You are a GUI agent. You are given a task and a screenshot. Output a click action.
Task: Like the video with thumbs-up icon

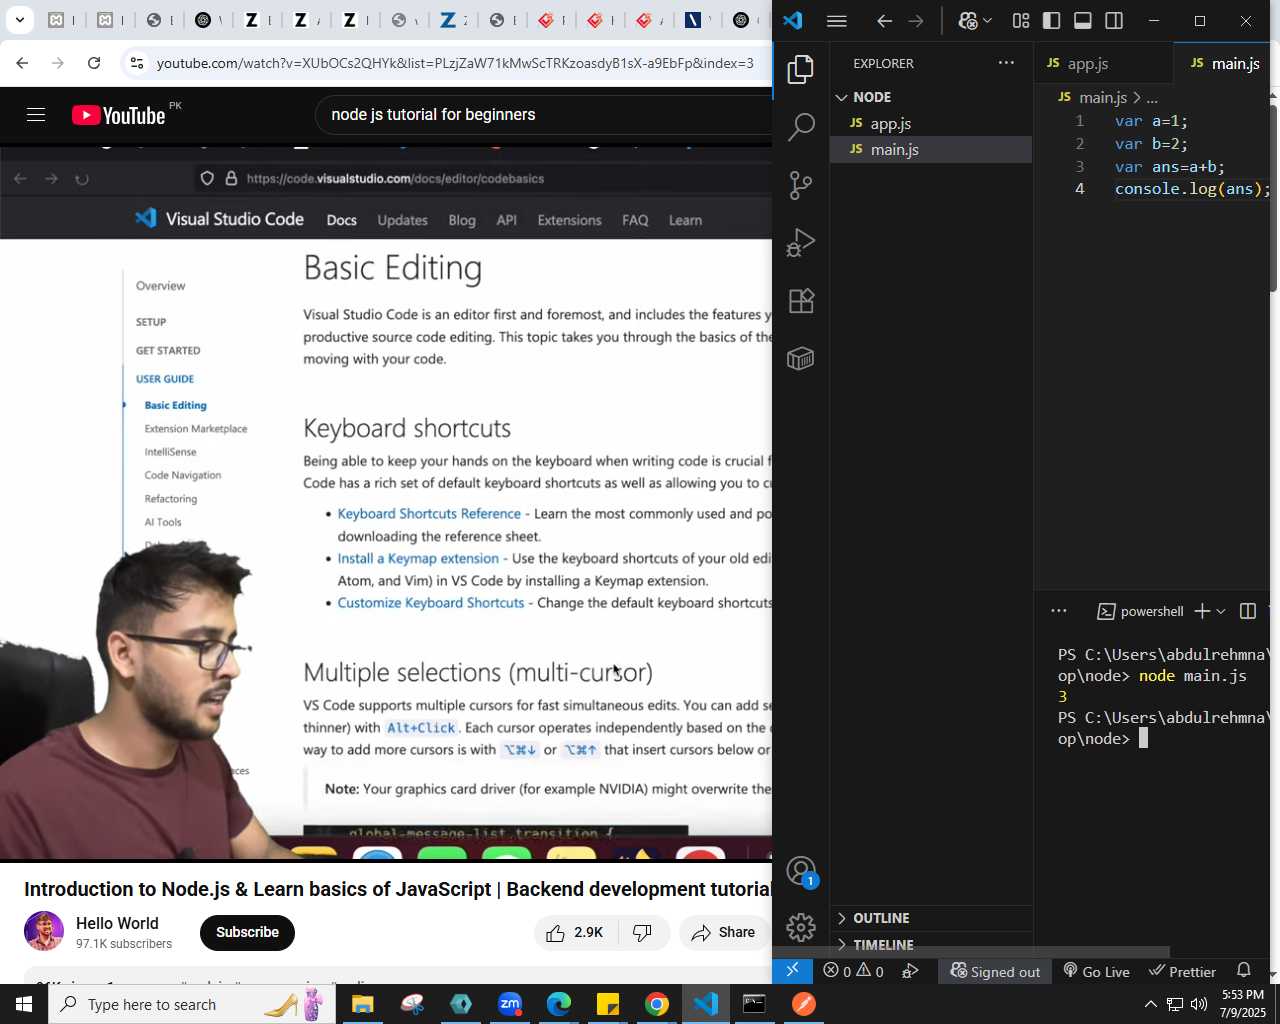pyautogui.click(x=576, y=932)
